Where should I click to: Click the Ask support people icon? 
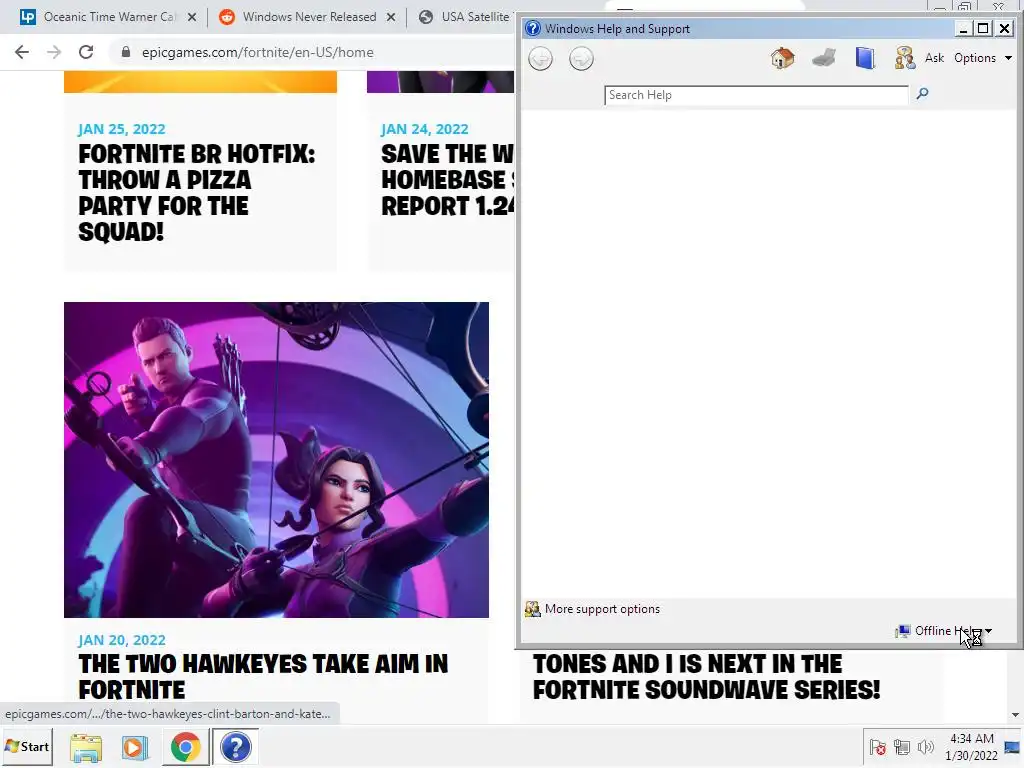pyautogui.click(x=904, y=58)
